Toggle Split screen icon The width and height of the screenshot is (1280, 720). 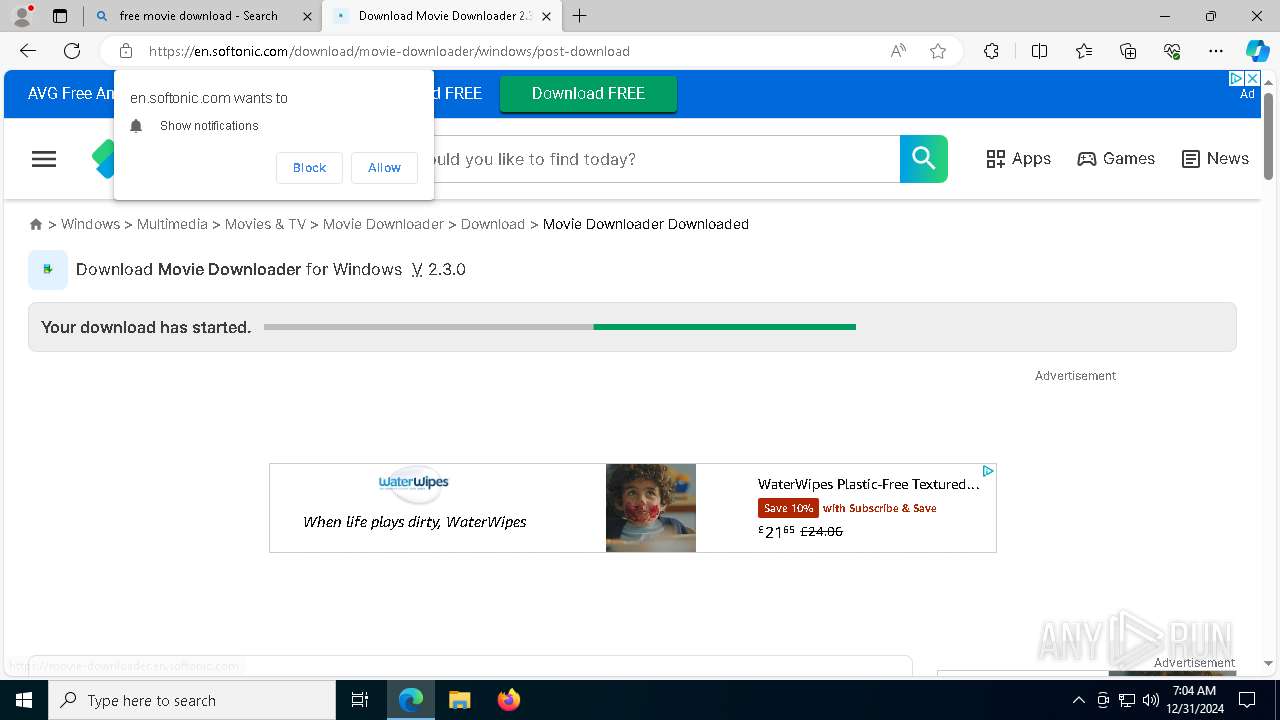click(x=1039, y=51)
